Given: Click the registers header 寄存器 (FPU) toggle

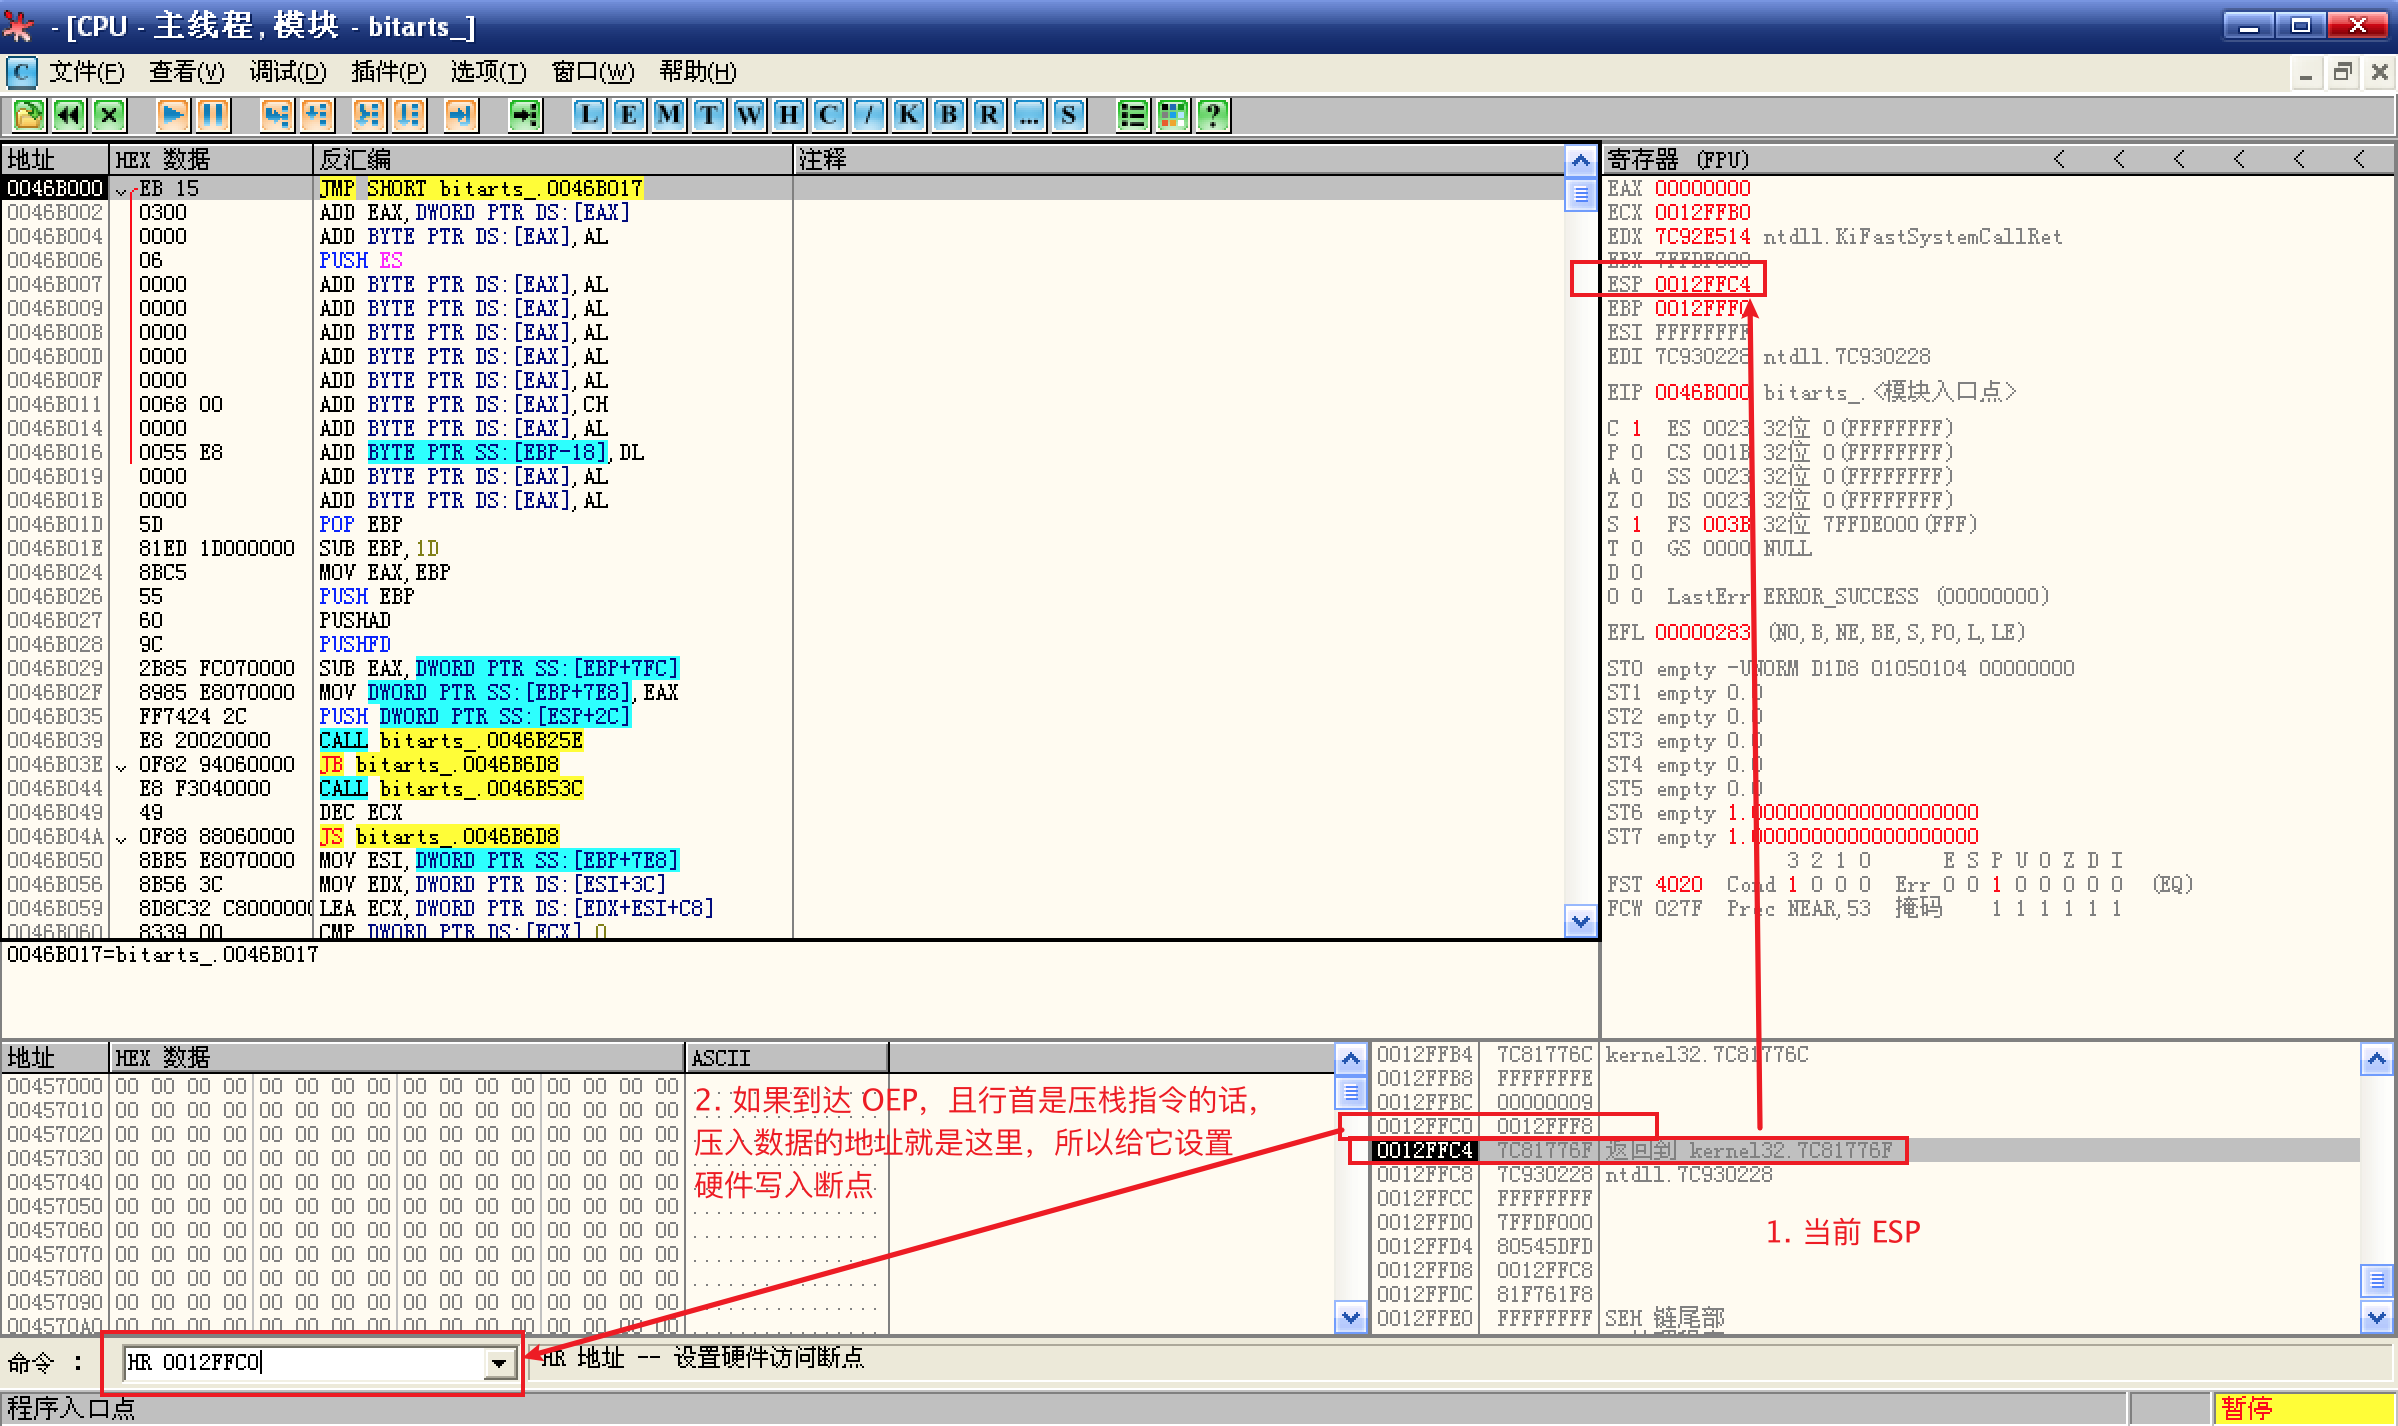Looking at the screenshot, I should 1678,160.
